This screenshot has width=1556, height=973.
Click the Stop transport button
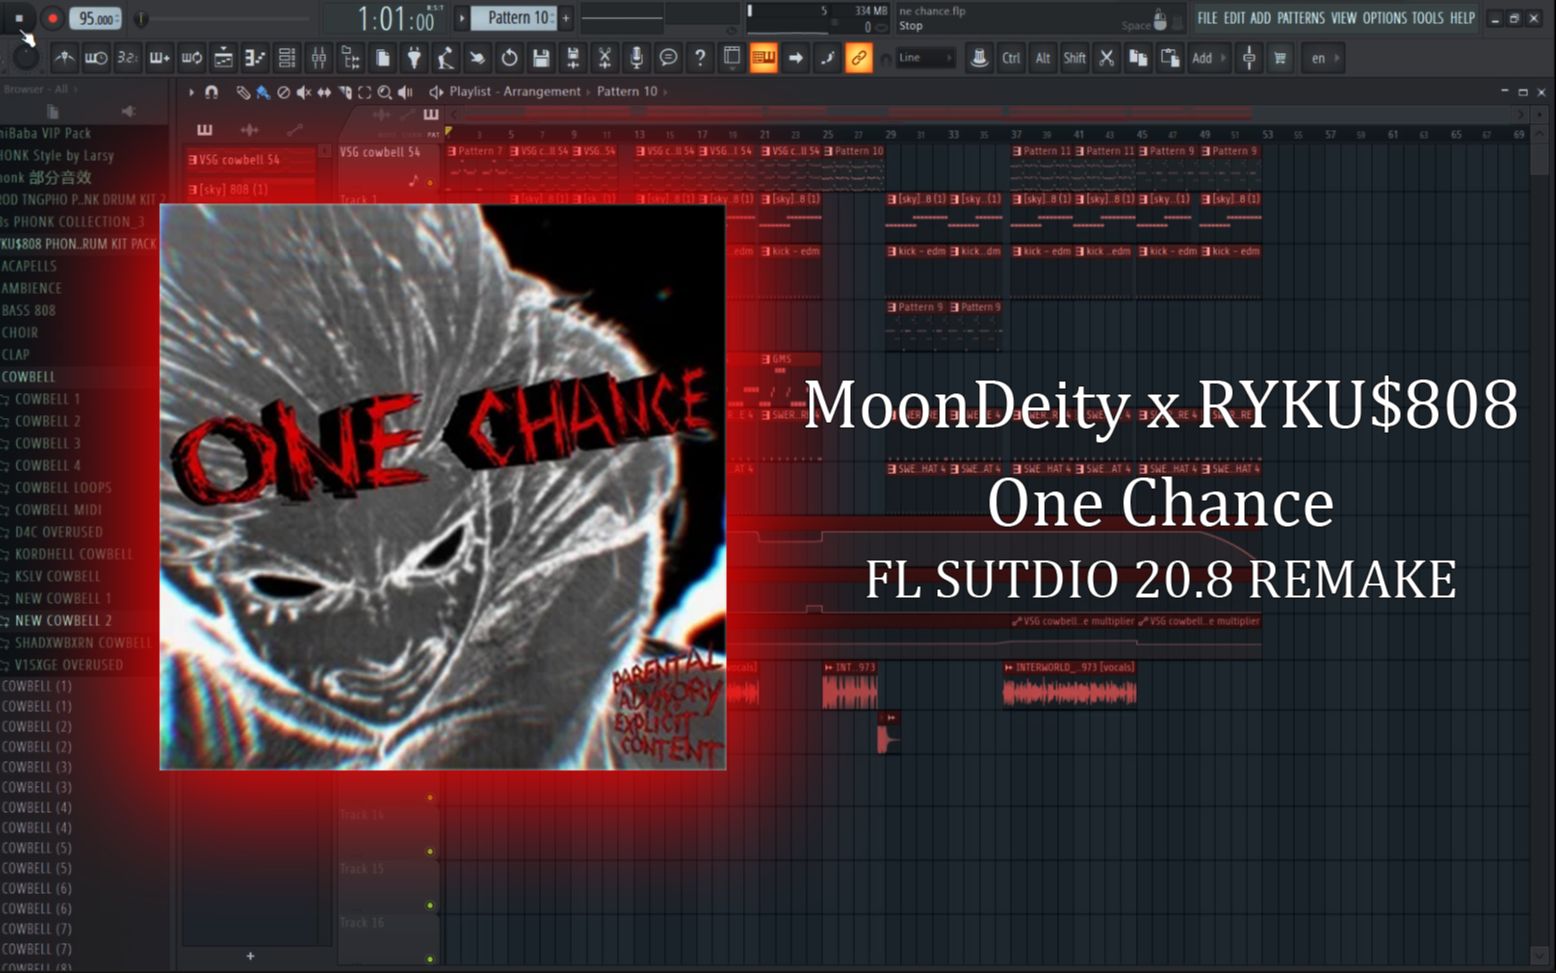(19, 18)
